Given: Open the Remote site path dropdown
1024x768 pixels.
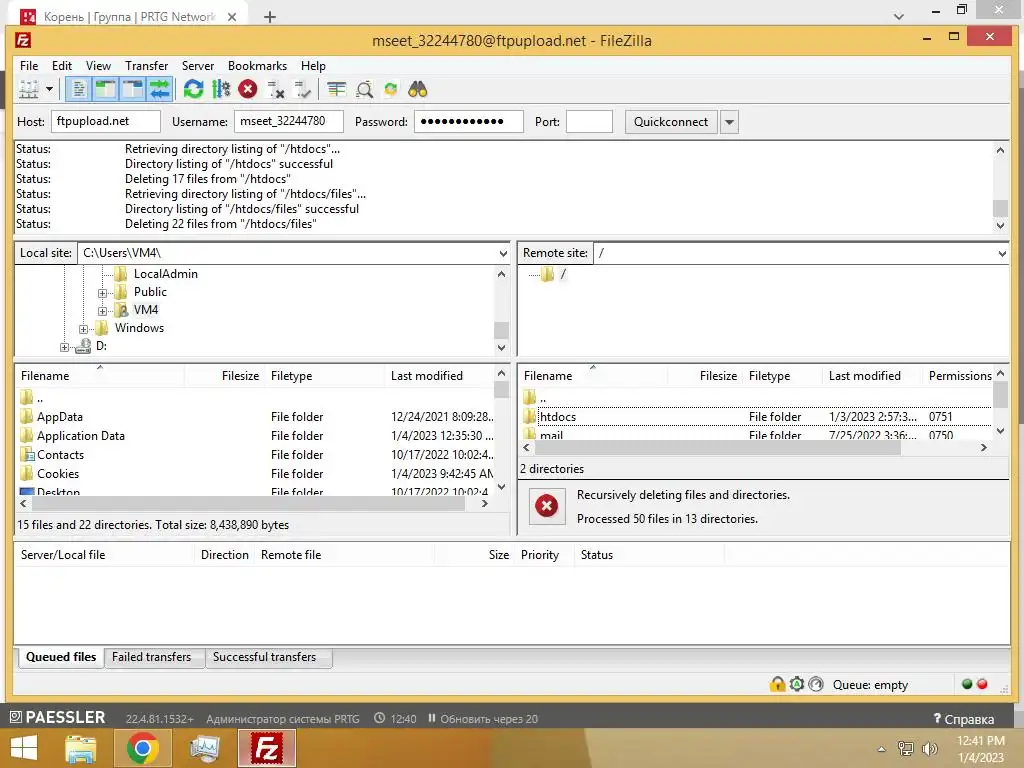Looking at the screenshot, I should 1002,253.
